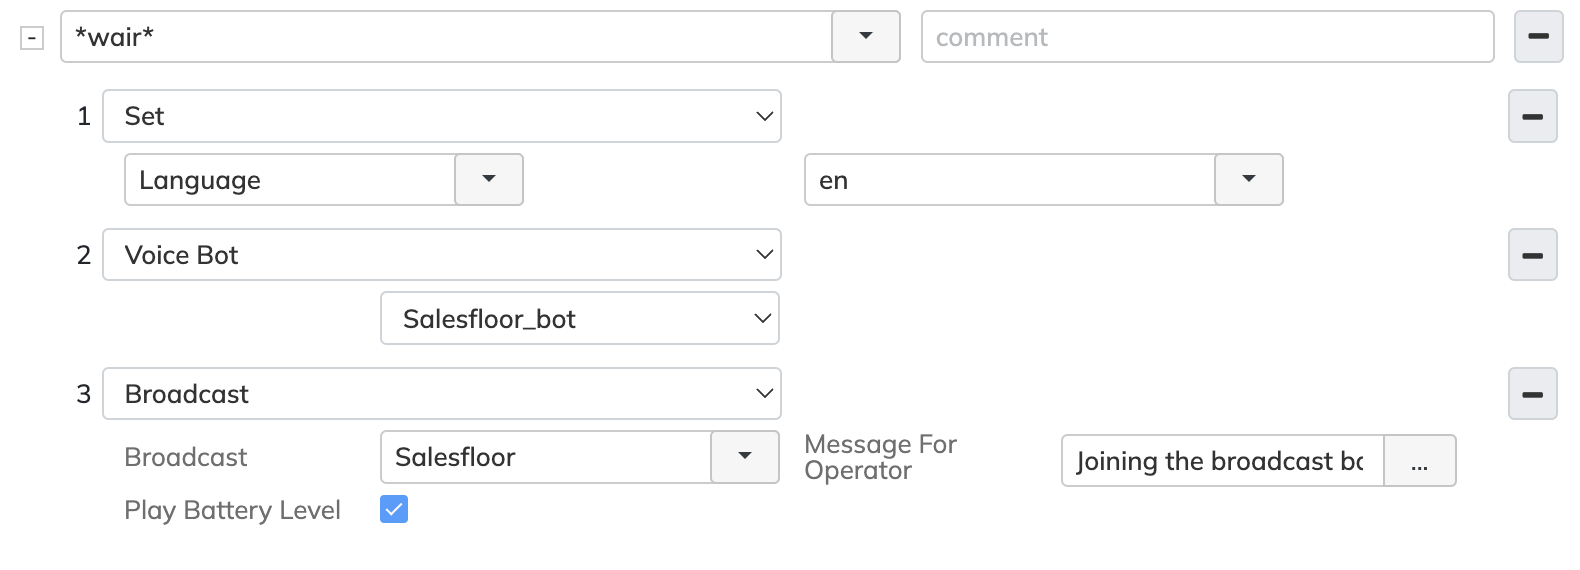Open the *wair* trigger dropdown arrow
This screenshot has width=1580, height=570.
pos(866,37)
